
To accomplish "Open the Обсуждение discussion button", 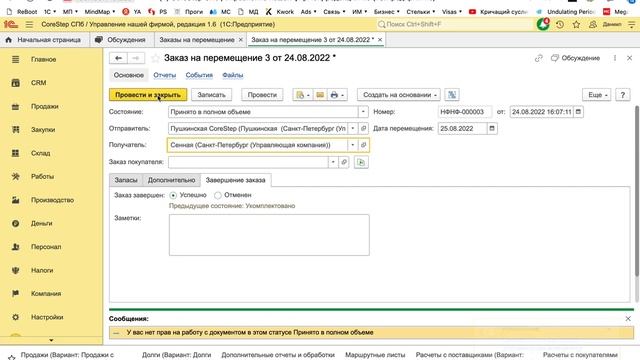I will click(576, 58).
